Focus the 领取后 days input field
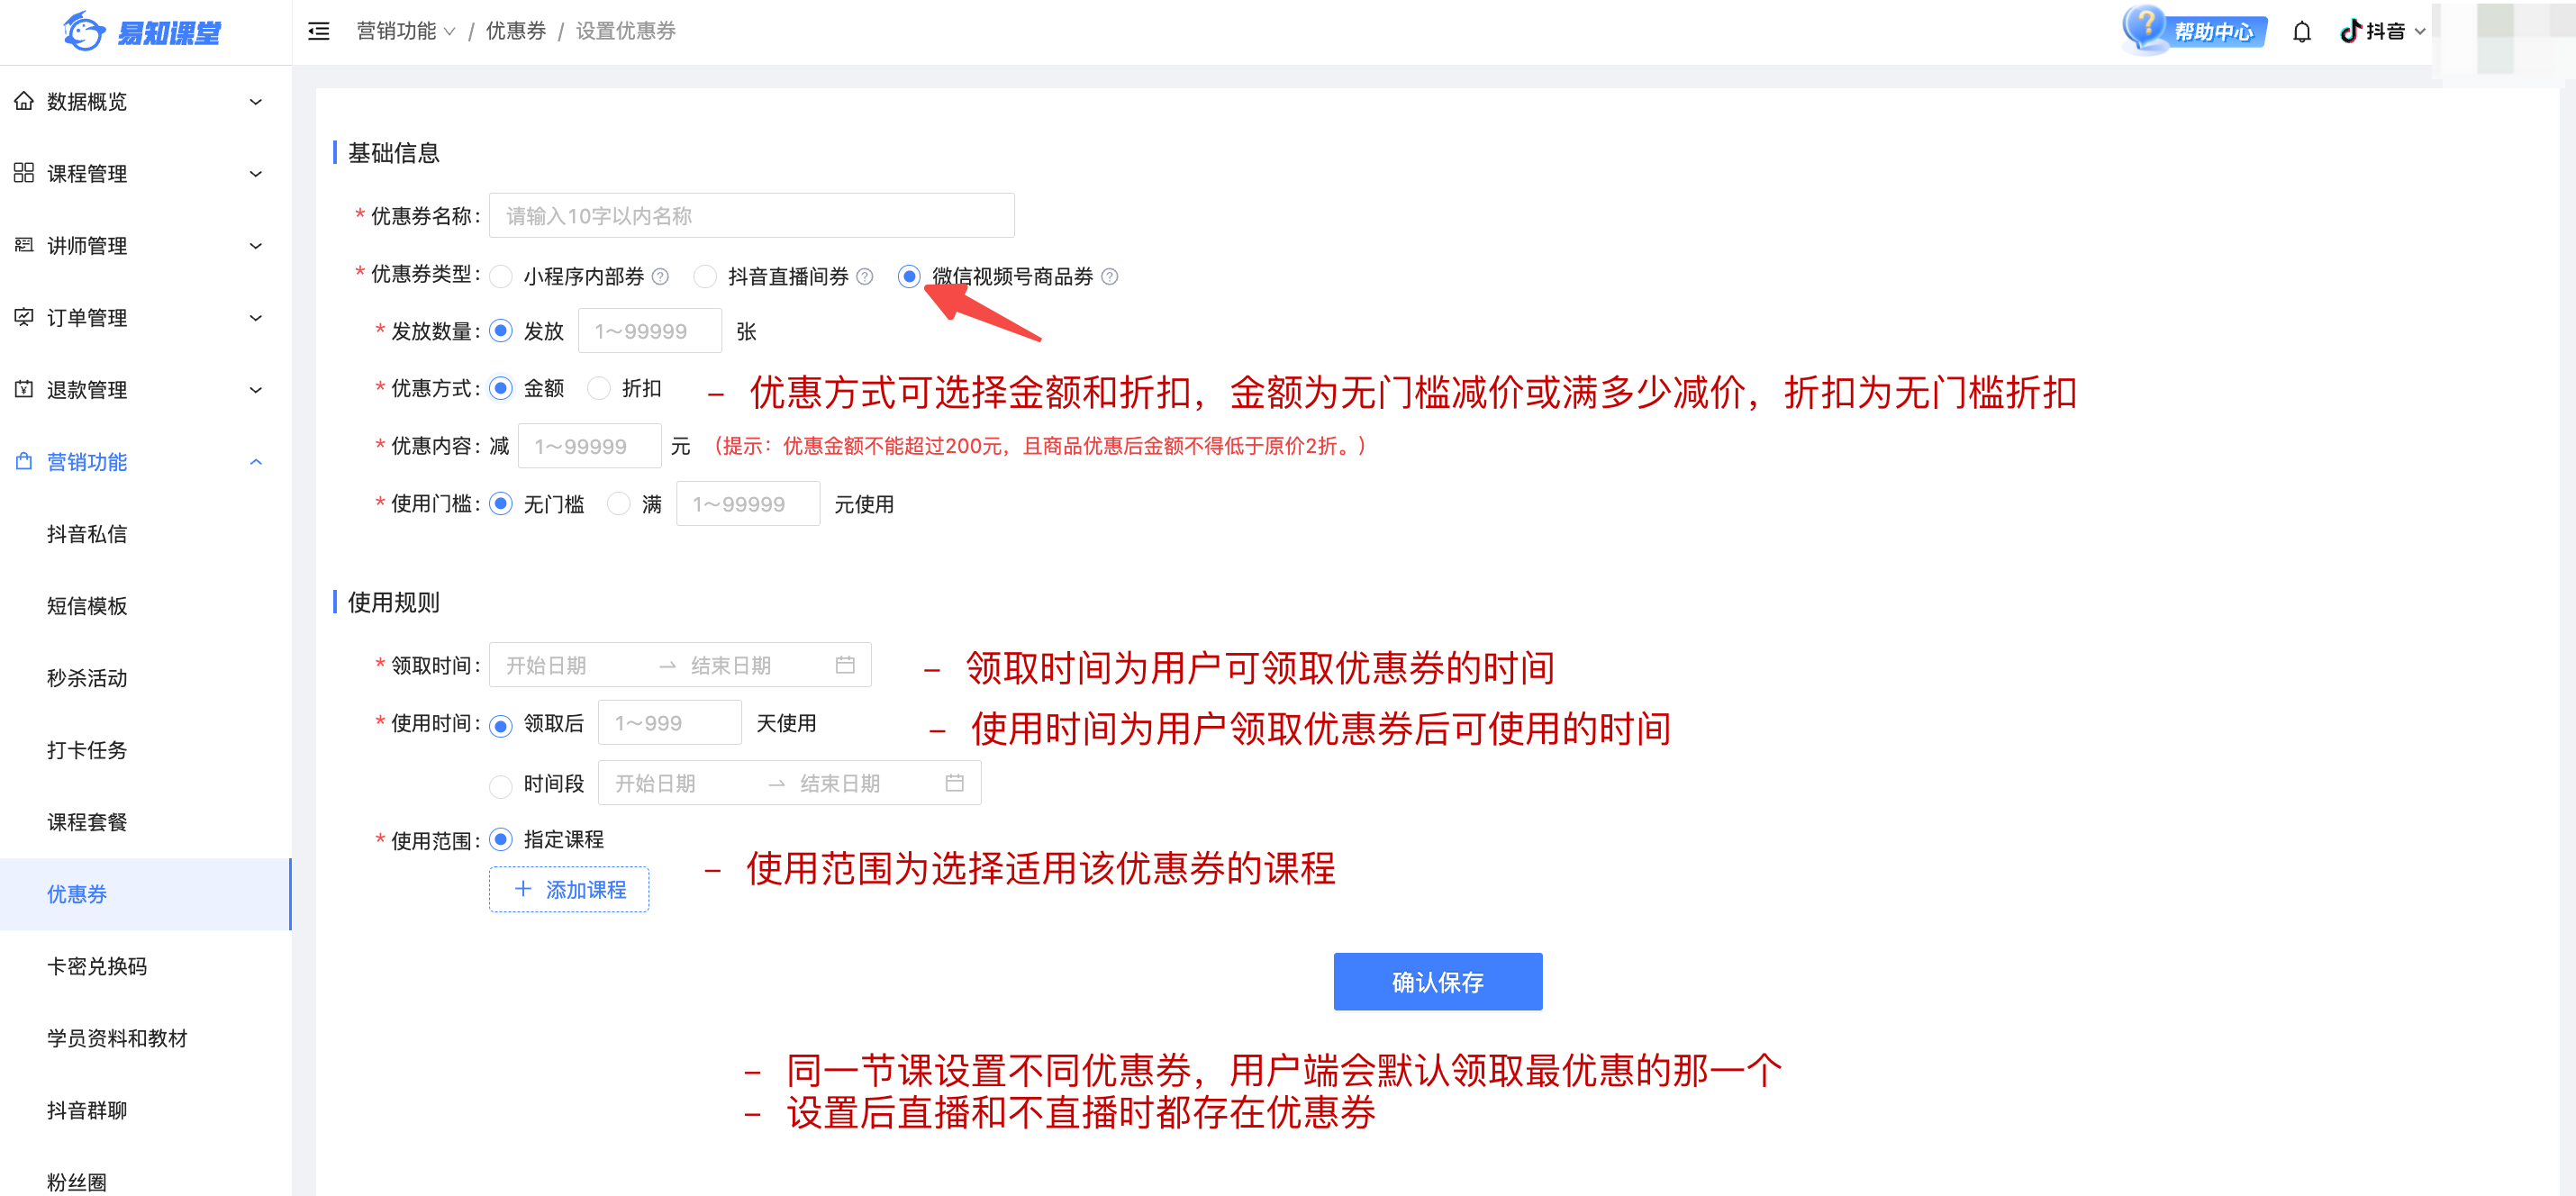Viewport: 2576px width, 1196px height. point(669,722)
